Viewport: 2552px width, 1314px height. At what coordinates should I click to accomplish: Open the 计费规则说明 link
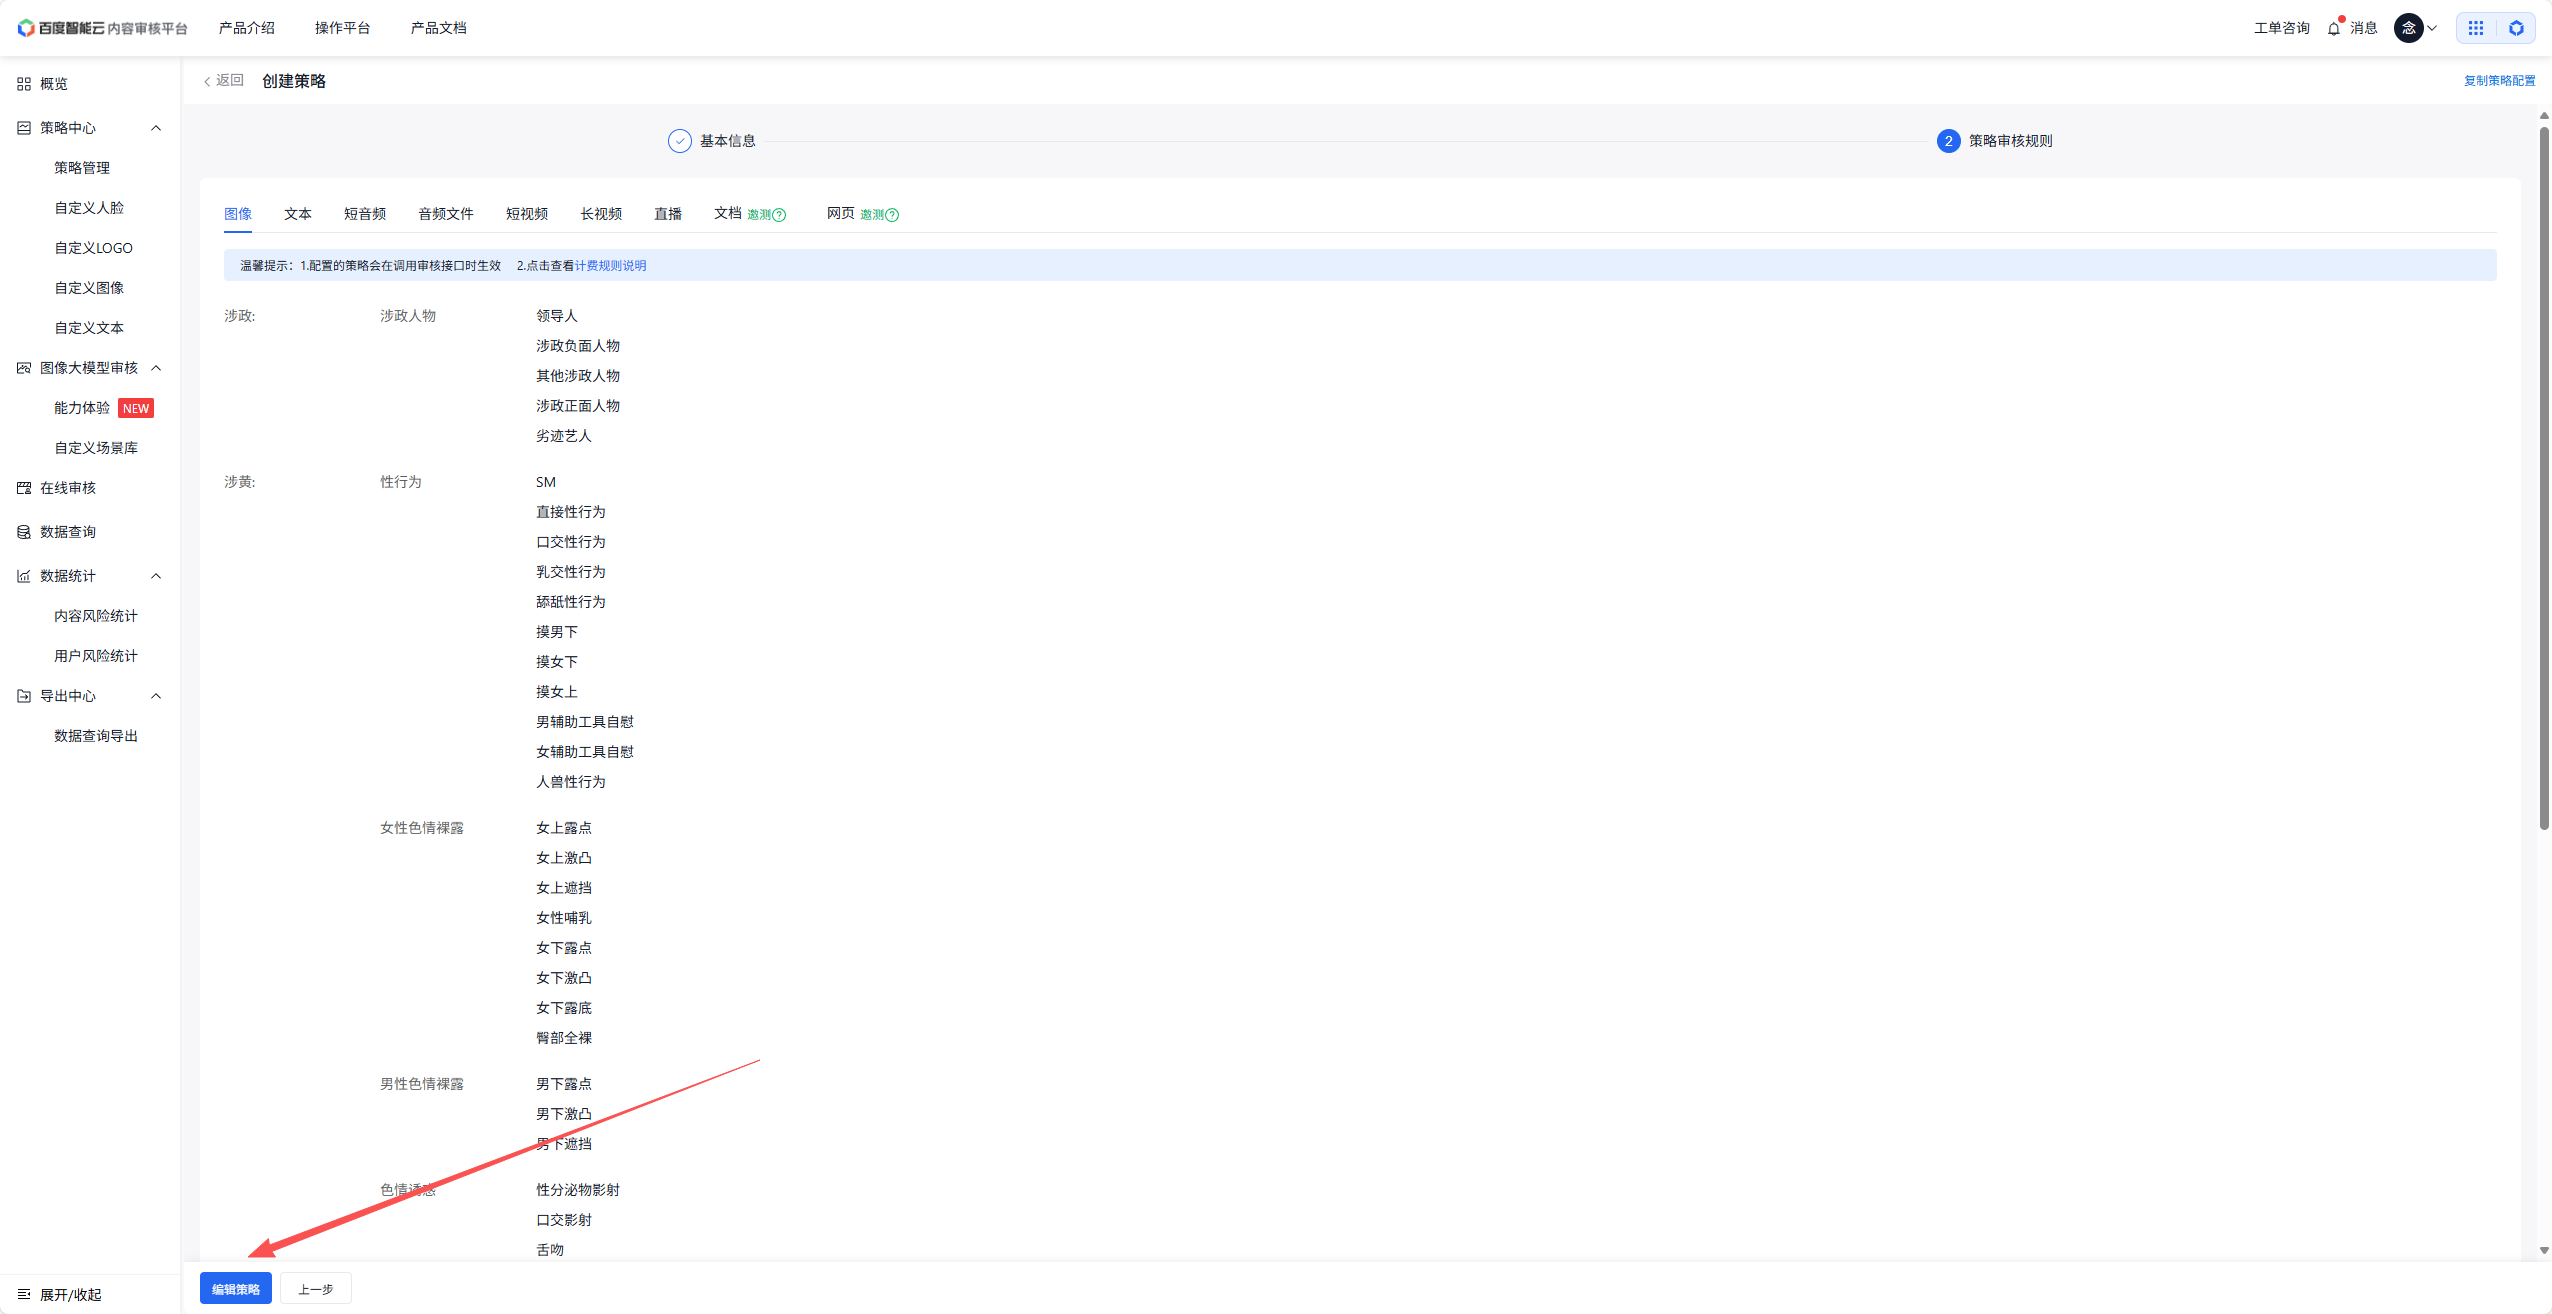coord(610,266)
